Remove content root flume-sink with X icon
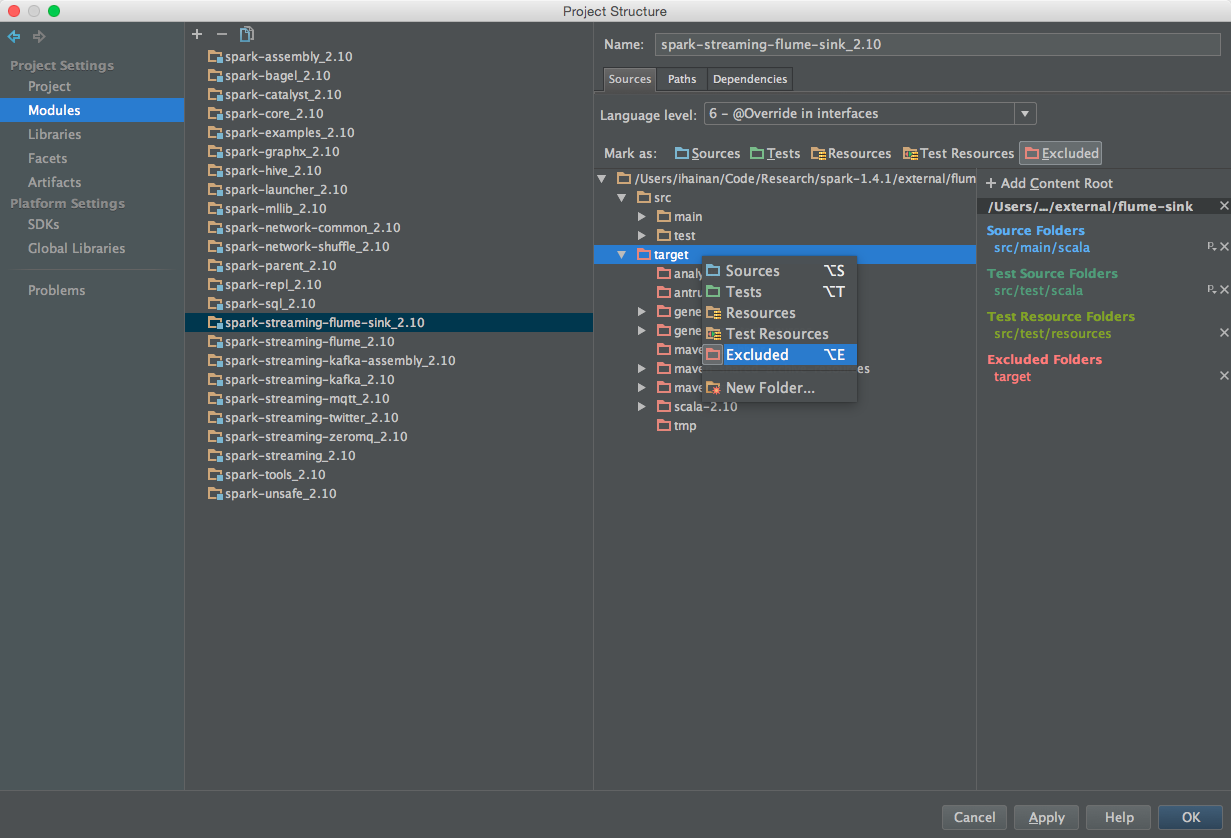 click(x=1224, y=206)
